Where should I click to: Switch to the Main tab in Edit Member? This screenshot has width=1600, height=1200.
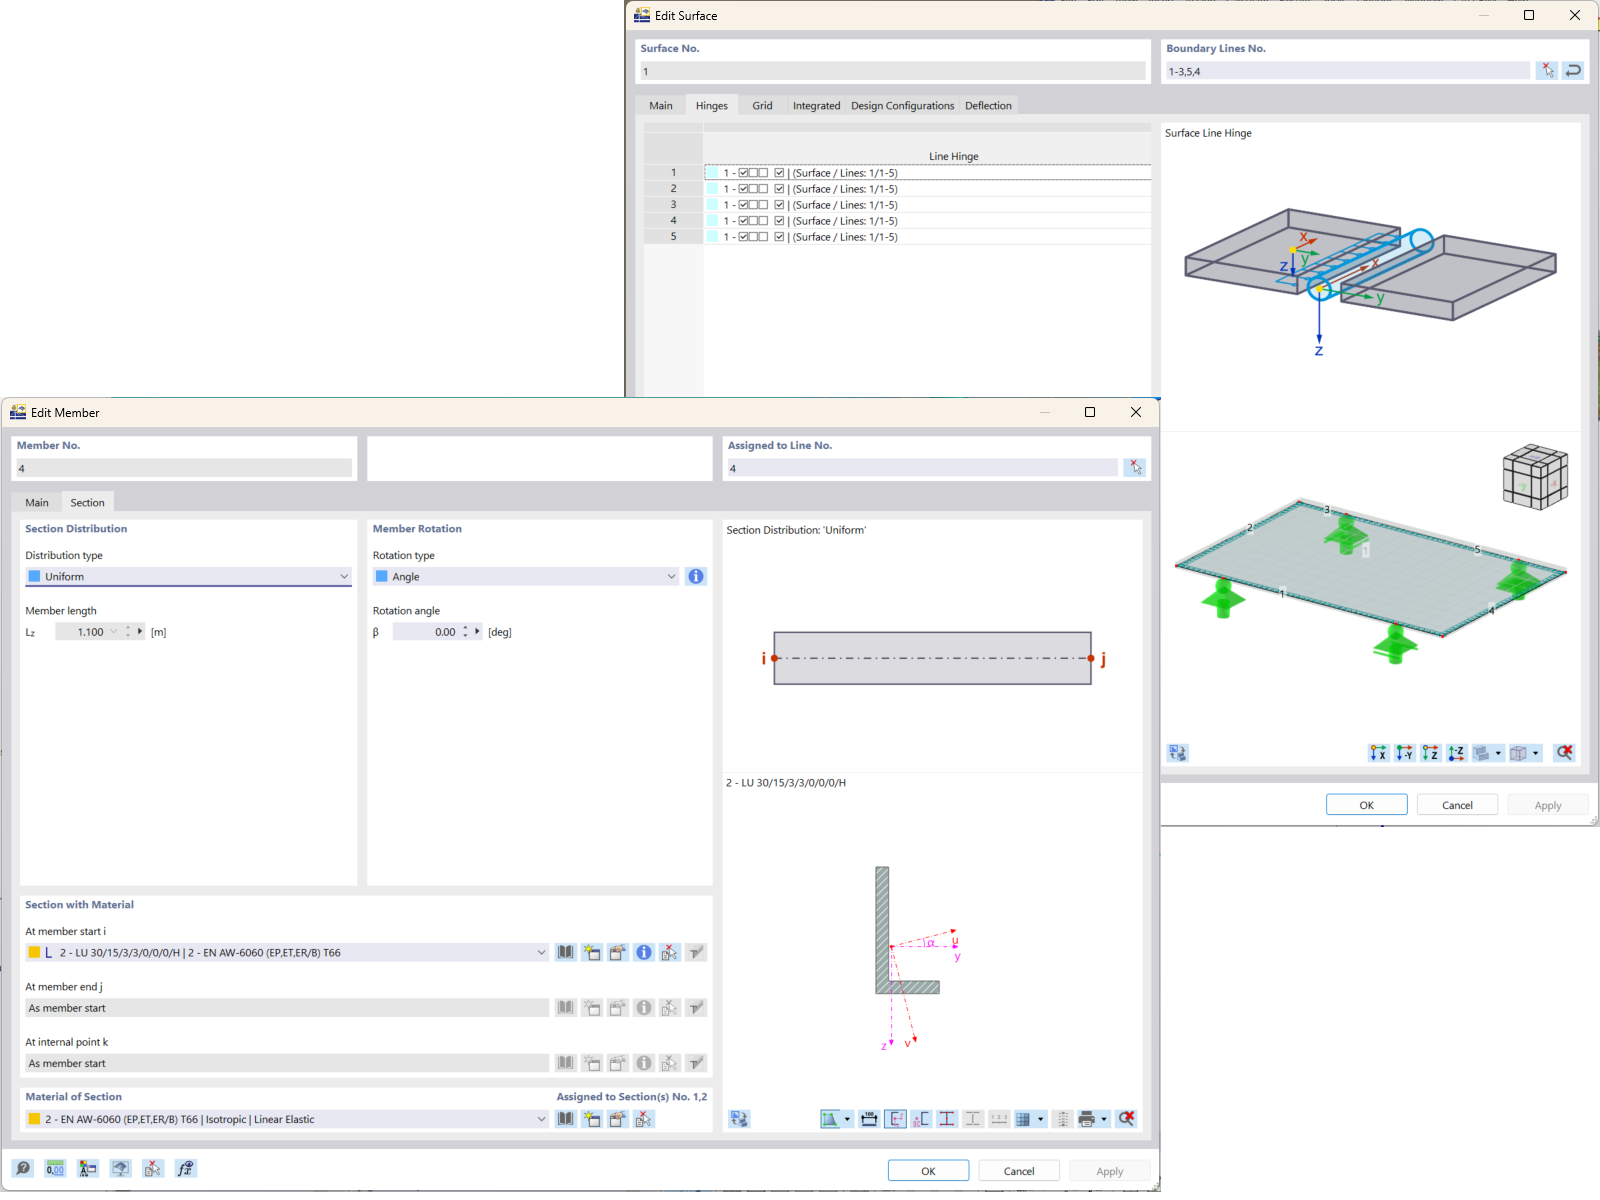[x=37, y=502]
